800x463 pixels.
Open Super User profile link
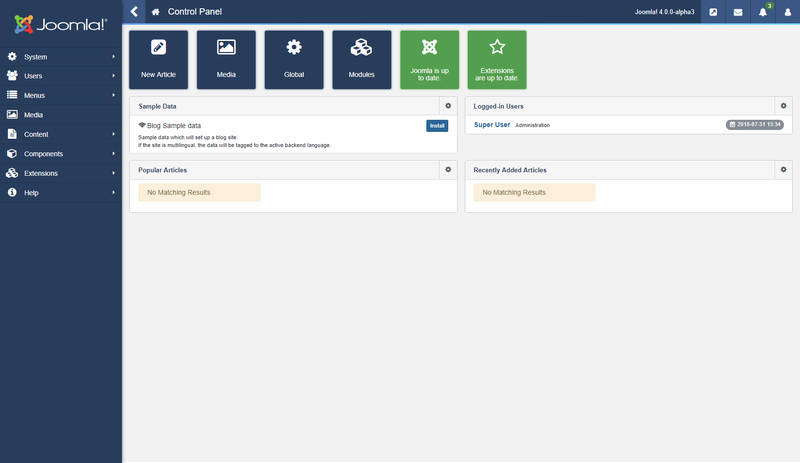492,125
